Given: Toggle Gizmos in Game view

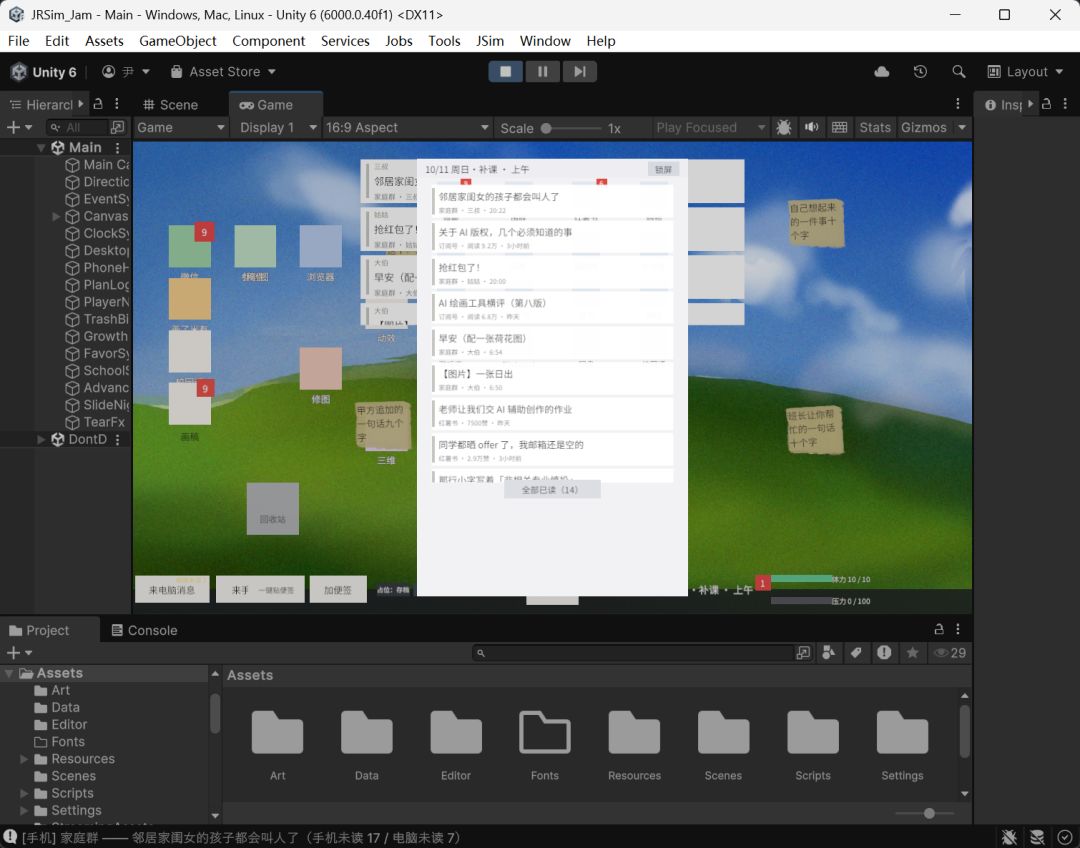Looking at the screenshot, I should (924, 127).
